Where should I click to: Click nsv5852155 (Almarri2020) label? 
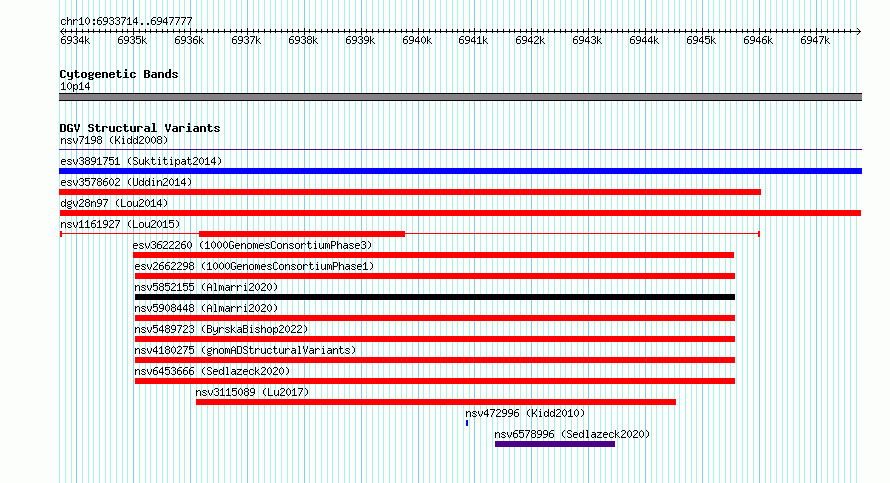click(x=207, y=287)
